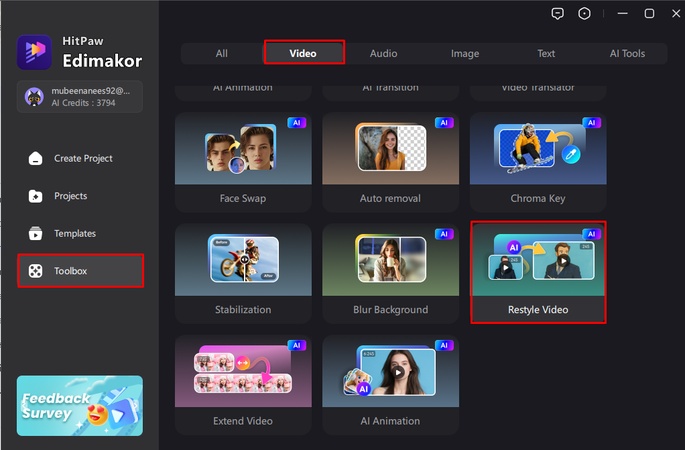Image resolution: width=685 pixels, height=450 pixels.
Task: Click the AI badge on Blur Background card
Action: (x=444, y=234)
